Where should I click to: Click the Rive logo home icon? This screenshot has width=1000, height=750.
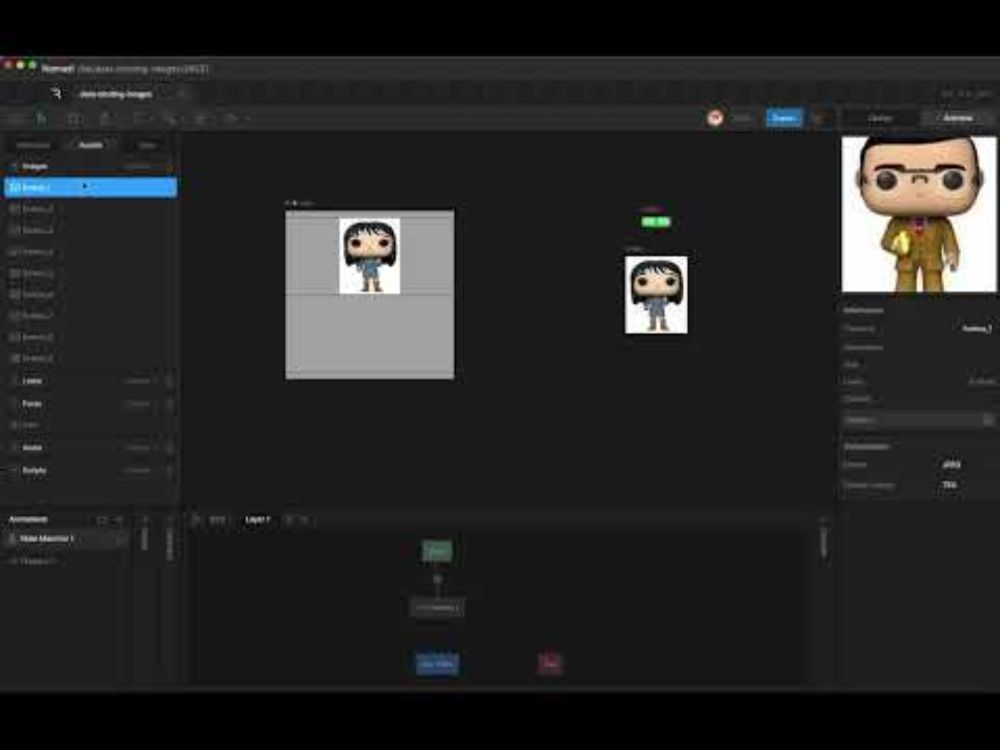coord(56,94)
